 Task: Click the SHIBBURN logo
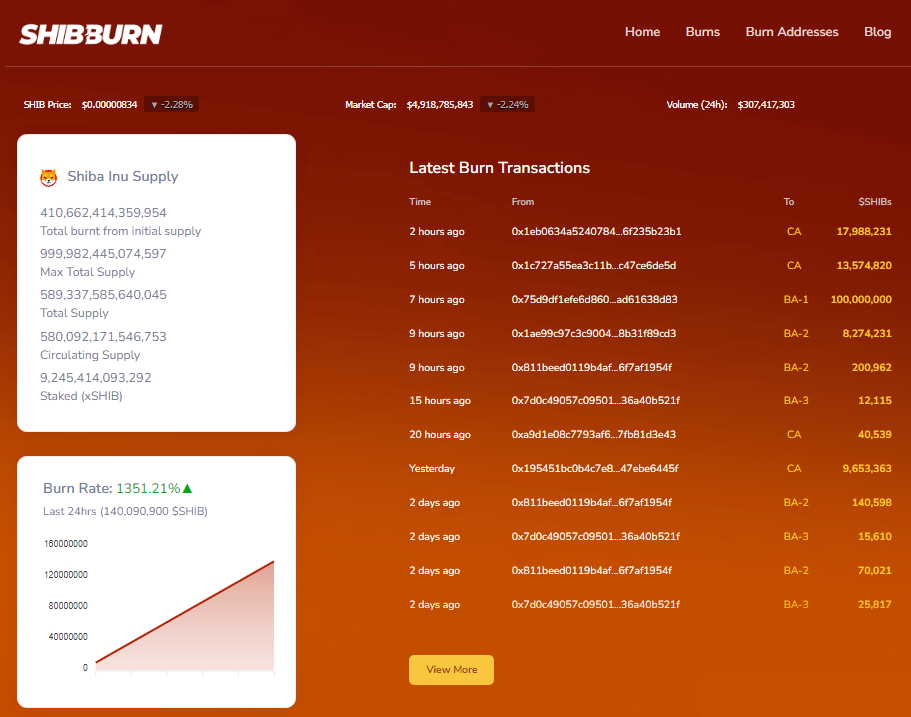pyautogui.click(x=91, y=34)
